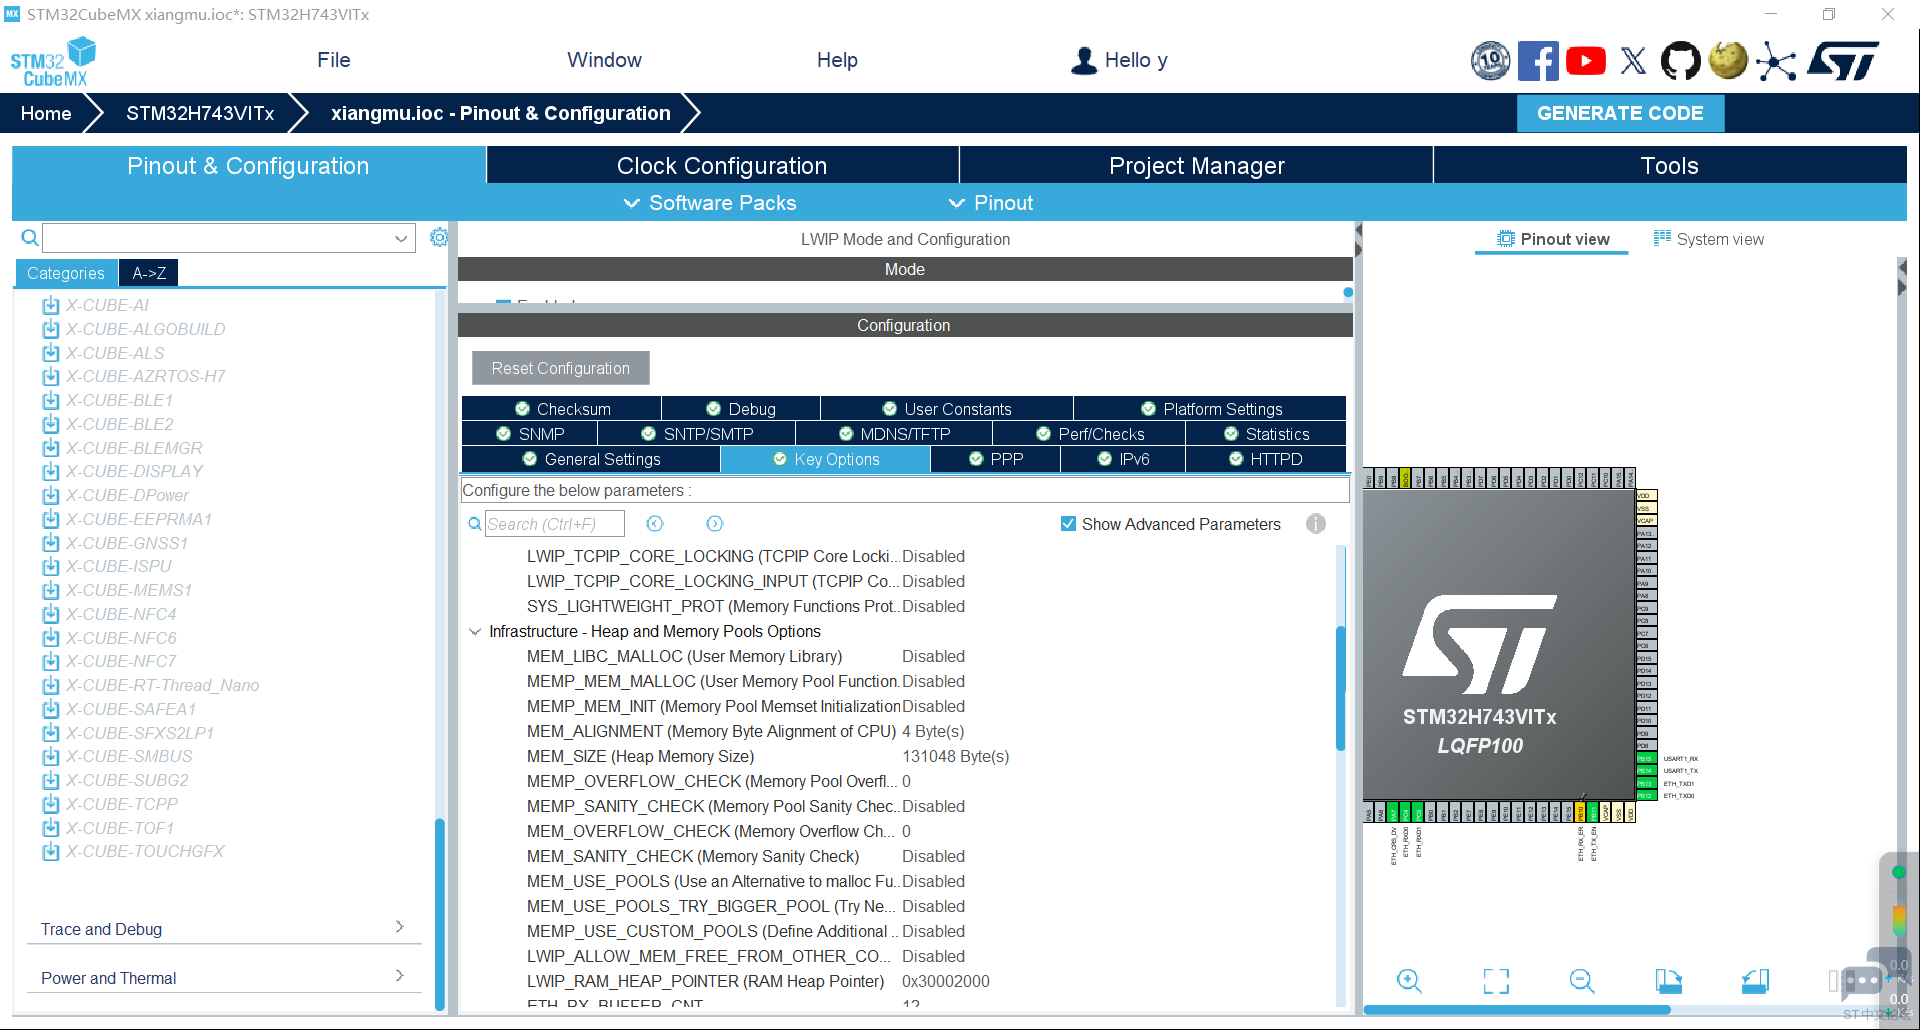1920x1030 pixels.
Task: Switch to the Tools tab
Action: (x=1669, y=165)
